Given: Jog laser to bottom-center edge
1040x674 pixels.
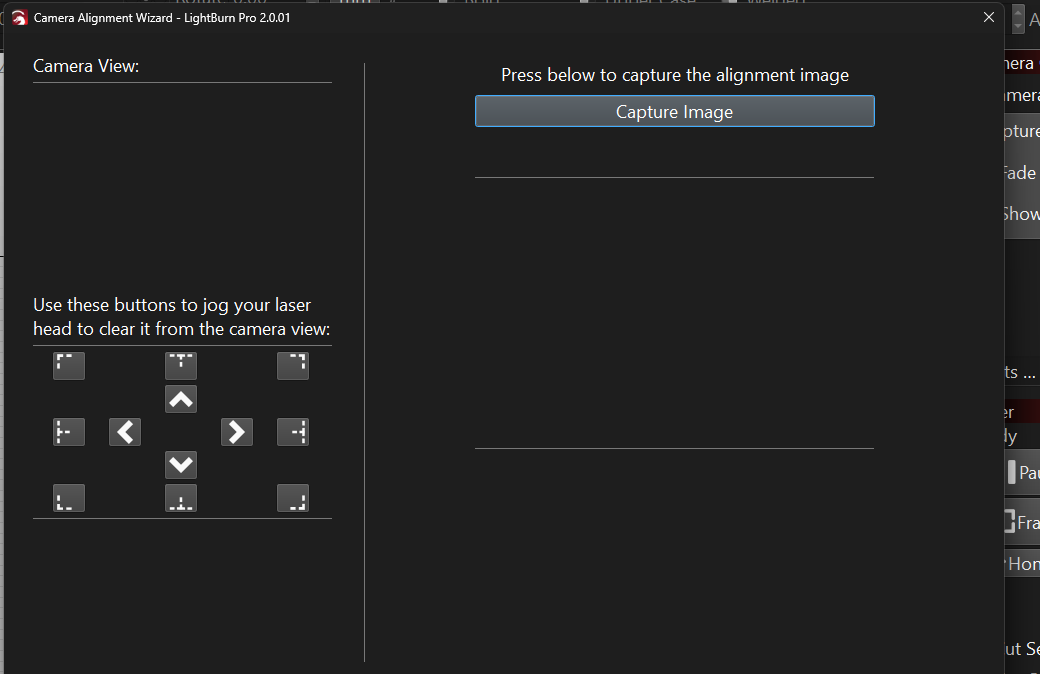Looking at the screenshot, I should coord(181,498).
